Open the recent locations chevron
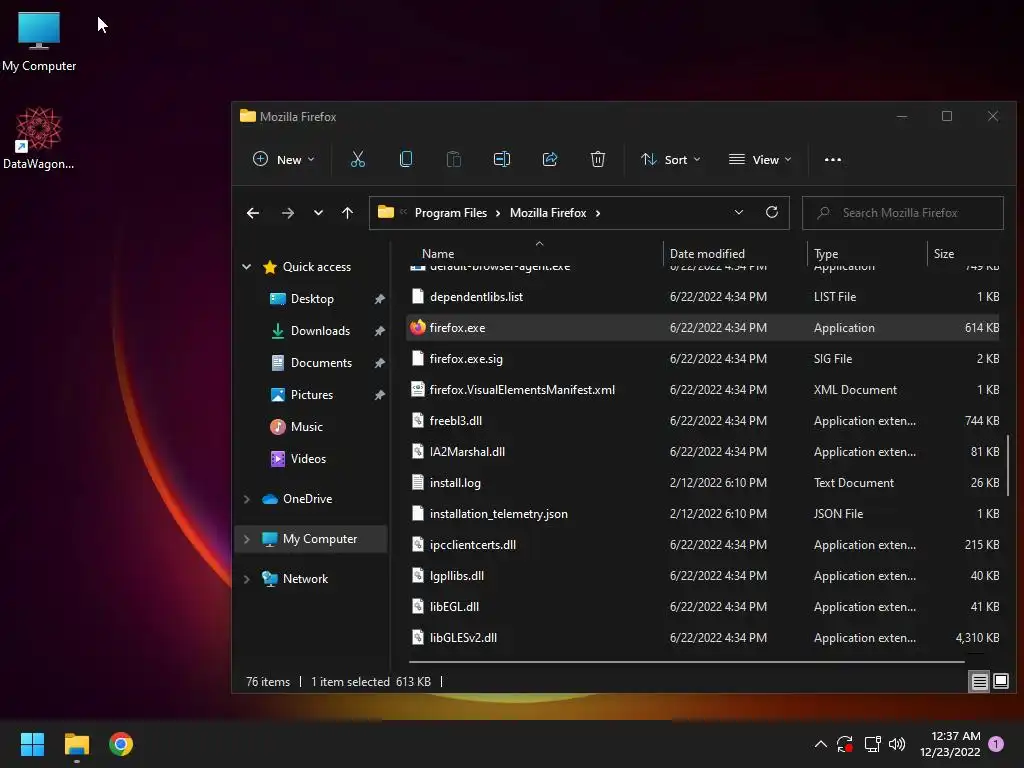This screenshot has height=768, width=1024. 318,213
